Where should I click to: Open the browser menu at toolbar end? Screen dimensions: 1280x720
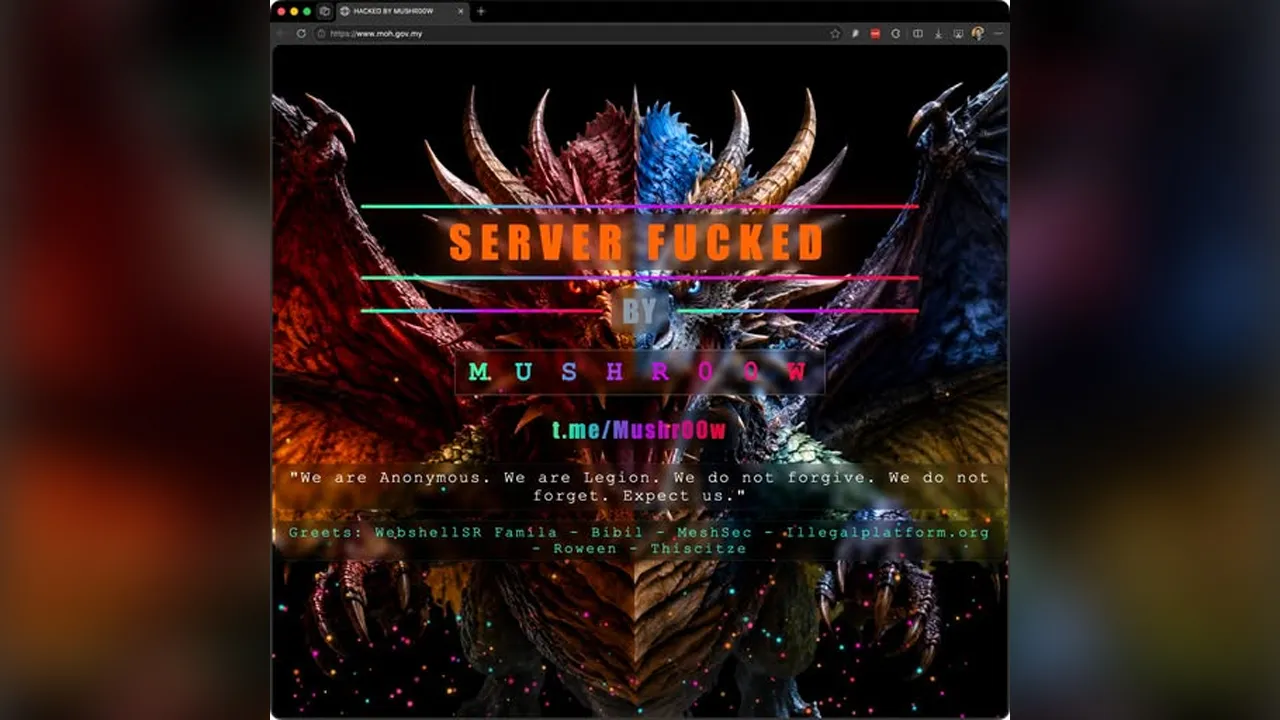pos(998,33)
